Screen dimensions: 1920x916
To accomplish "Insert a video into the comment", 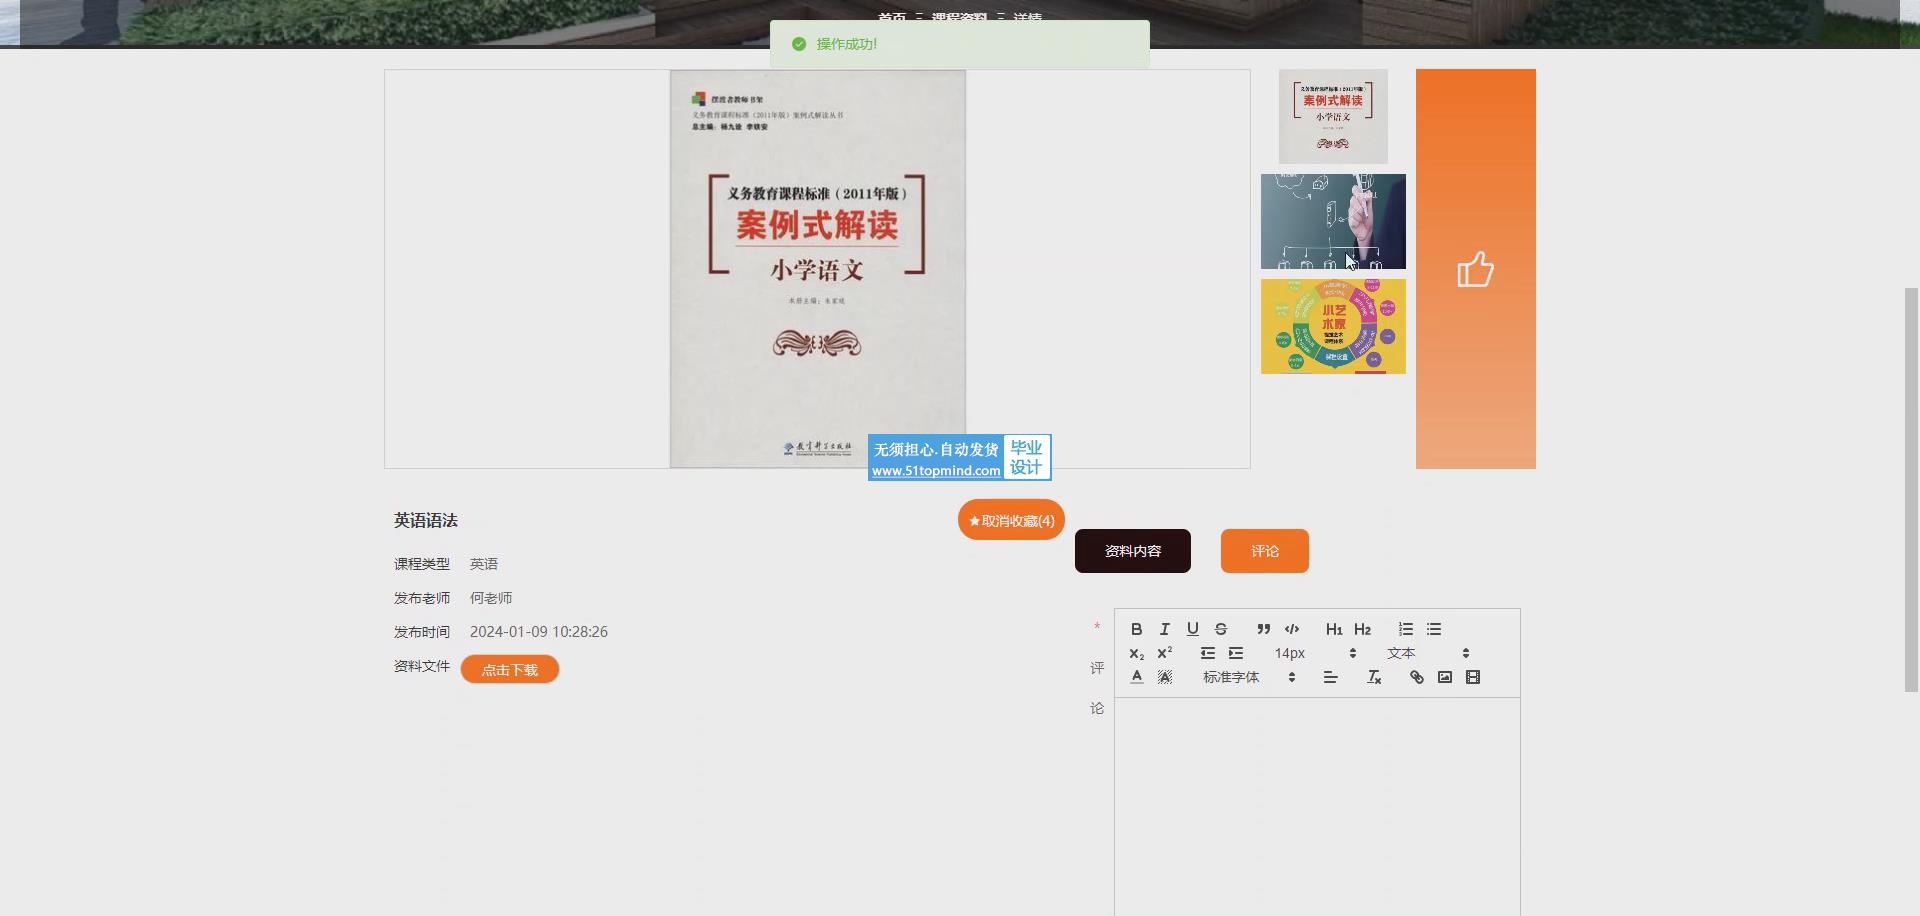I will point(1472,677).
